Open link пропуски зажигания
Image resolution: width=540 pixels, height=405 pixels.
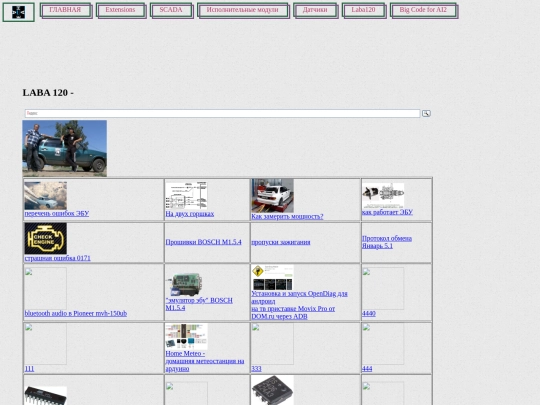[281, 242]
